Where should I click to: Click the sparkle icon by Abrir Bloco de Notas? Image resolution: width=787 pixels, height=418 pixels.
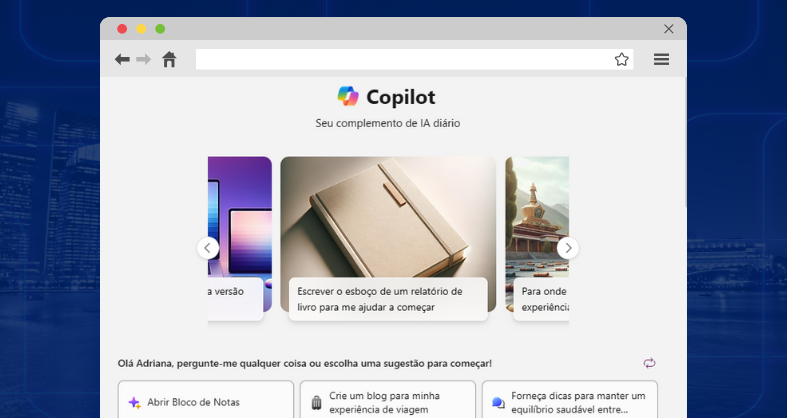pos(134,402)
